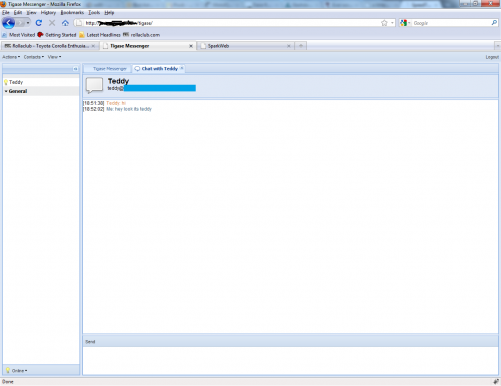Close the Chat with Teddy tab
Viewport: 501px width, 386px height.
tap(182, 68)
